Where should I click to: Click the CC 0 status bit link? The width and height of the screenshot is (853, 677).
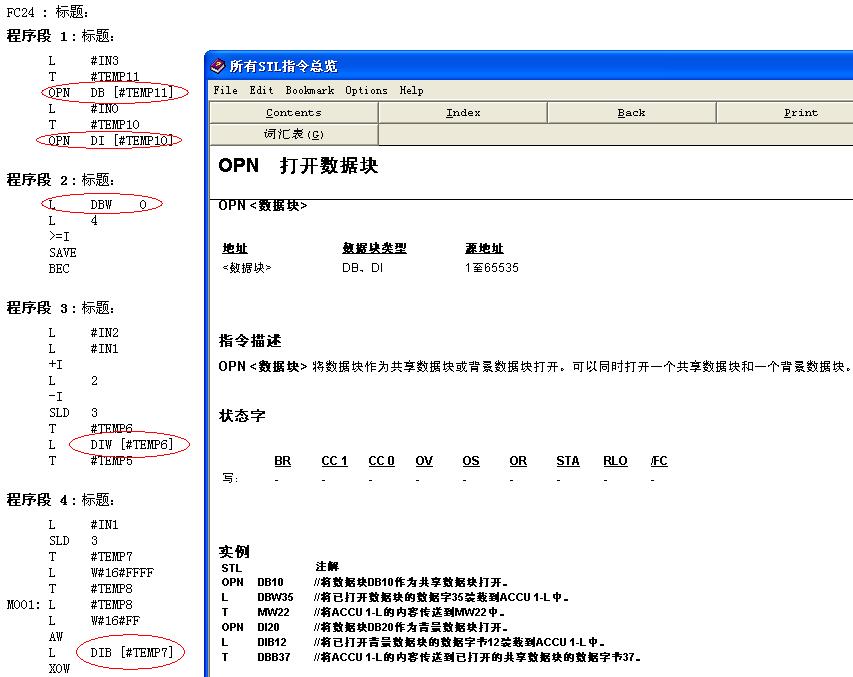point(381,461)
